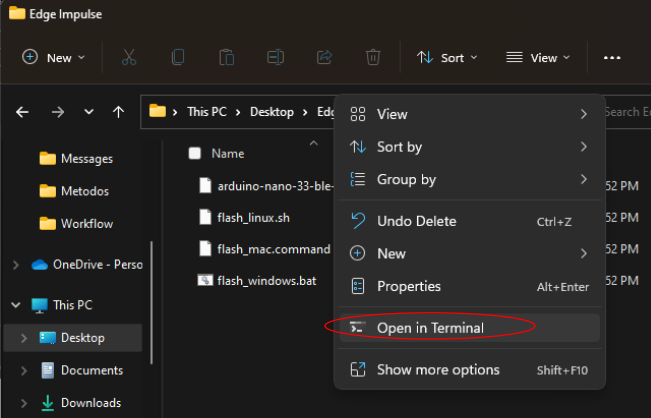This screenshot has width=651, height=418.
Task: Open the Sort dropdown in toolbar
Action: tap(447, 57)
